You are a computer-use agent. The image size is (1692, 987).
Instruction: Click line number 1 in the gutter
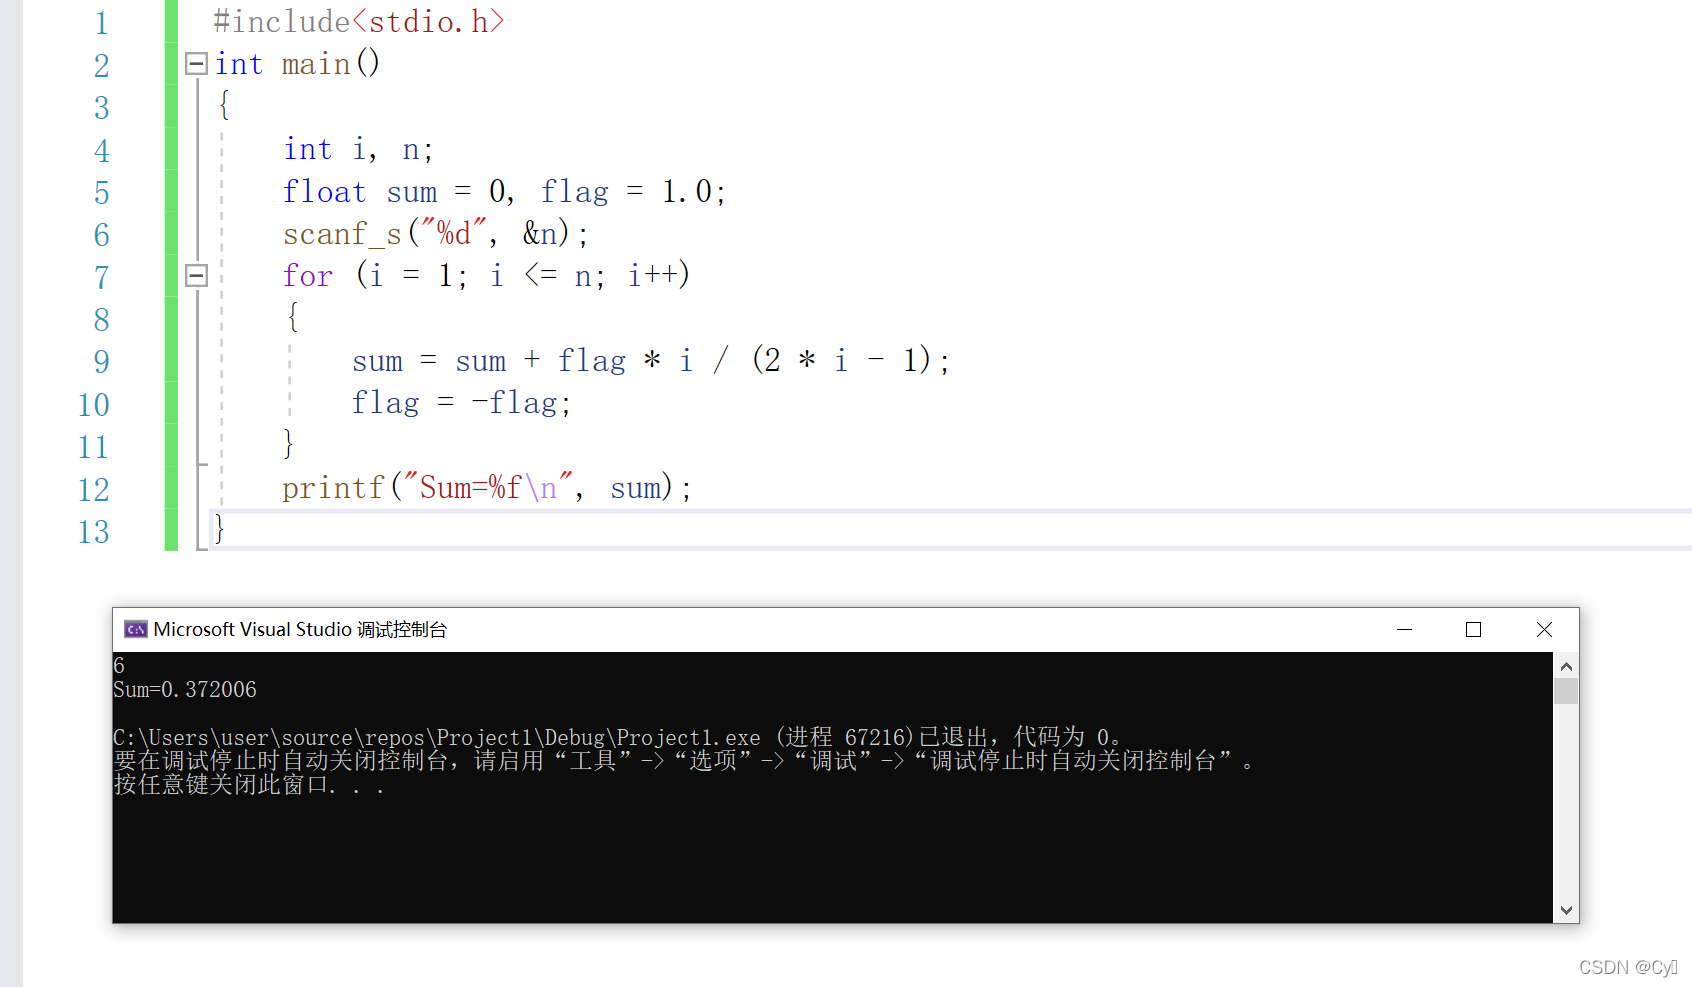101,23
